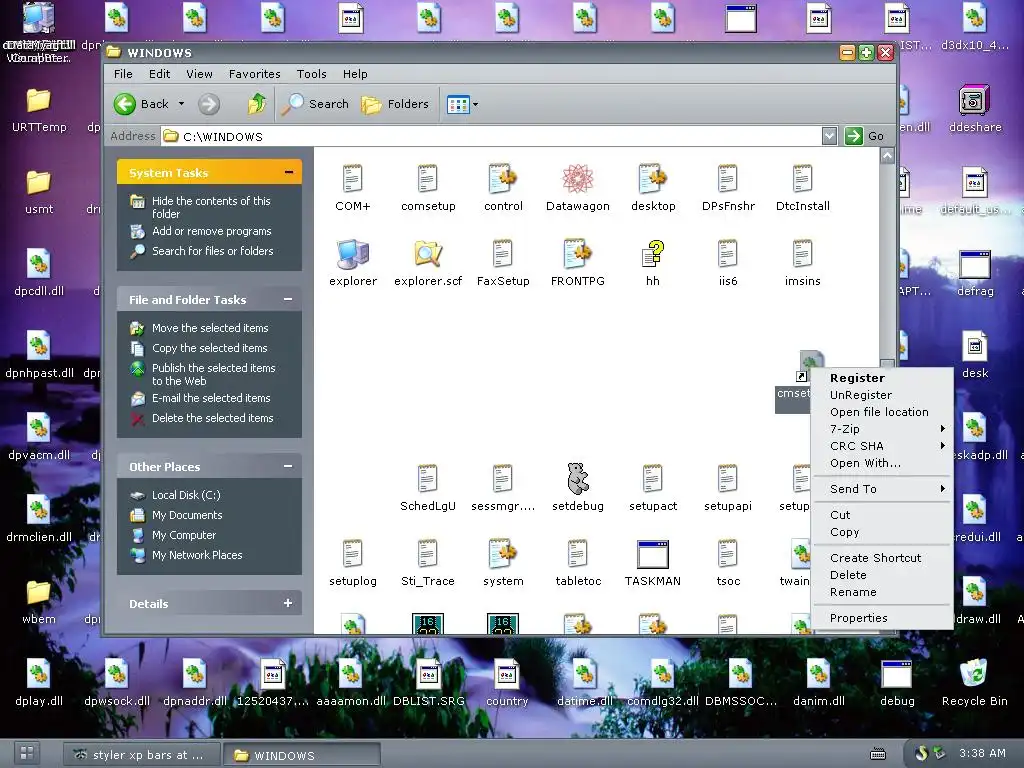Open the Search toolbar button
This screenshot has width=1024, height=768.
[317, 104]
